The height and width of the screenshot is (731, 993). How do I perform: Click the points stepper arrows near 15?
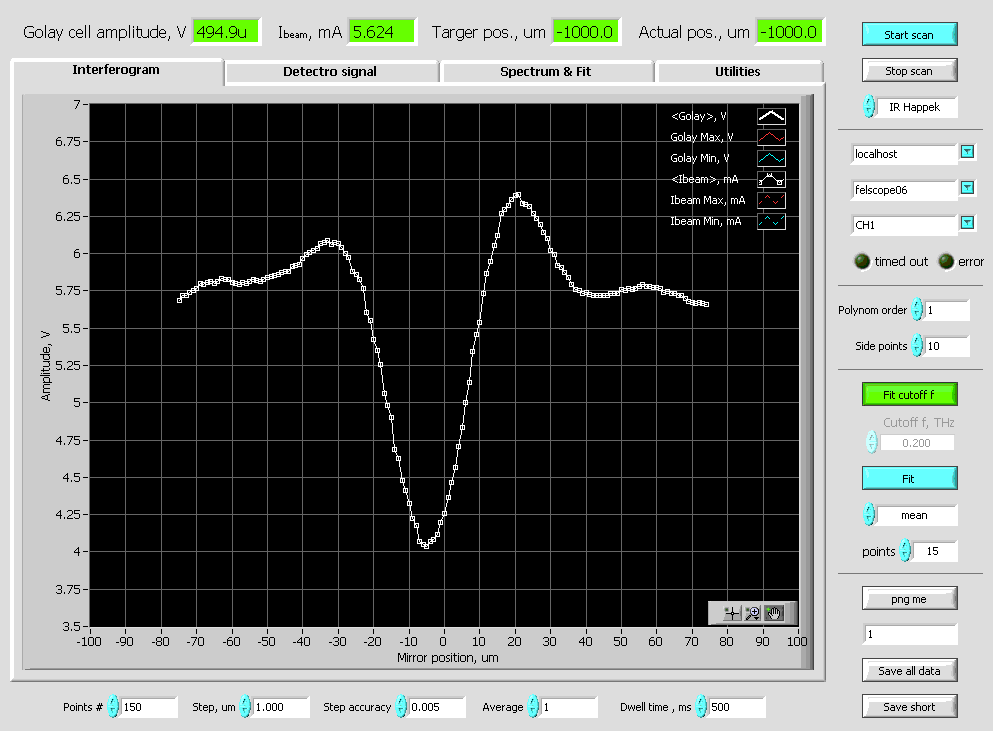pos(906,550)
